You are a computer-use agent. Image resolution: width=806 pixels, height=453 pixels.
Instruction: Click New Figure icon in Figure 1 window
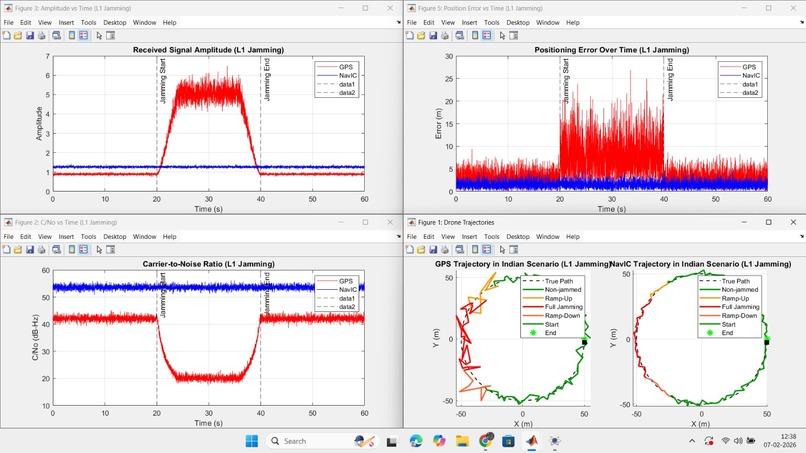point(410,249)
